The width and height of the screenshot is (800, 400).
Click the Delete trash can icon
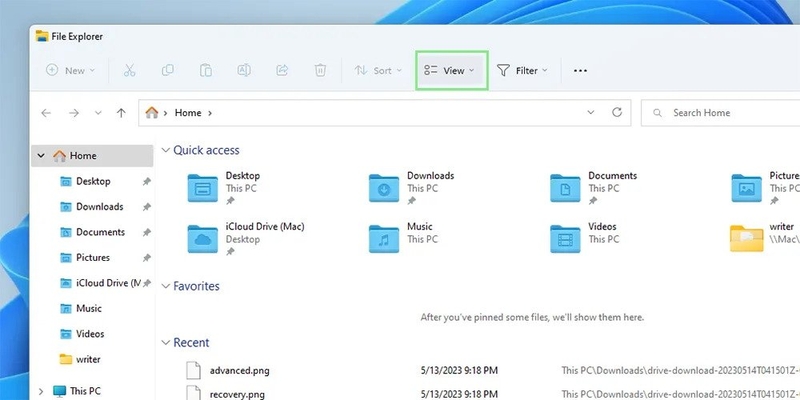click(320, 70)
